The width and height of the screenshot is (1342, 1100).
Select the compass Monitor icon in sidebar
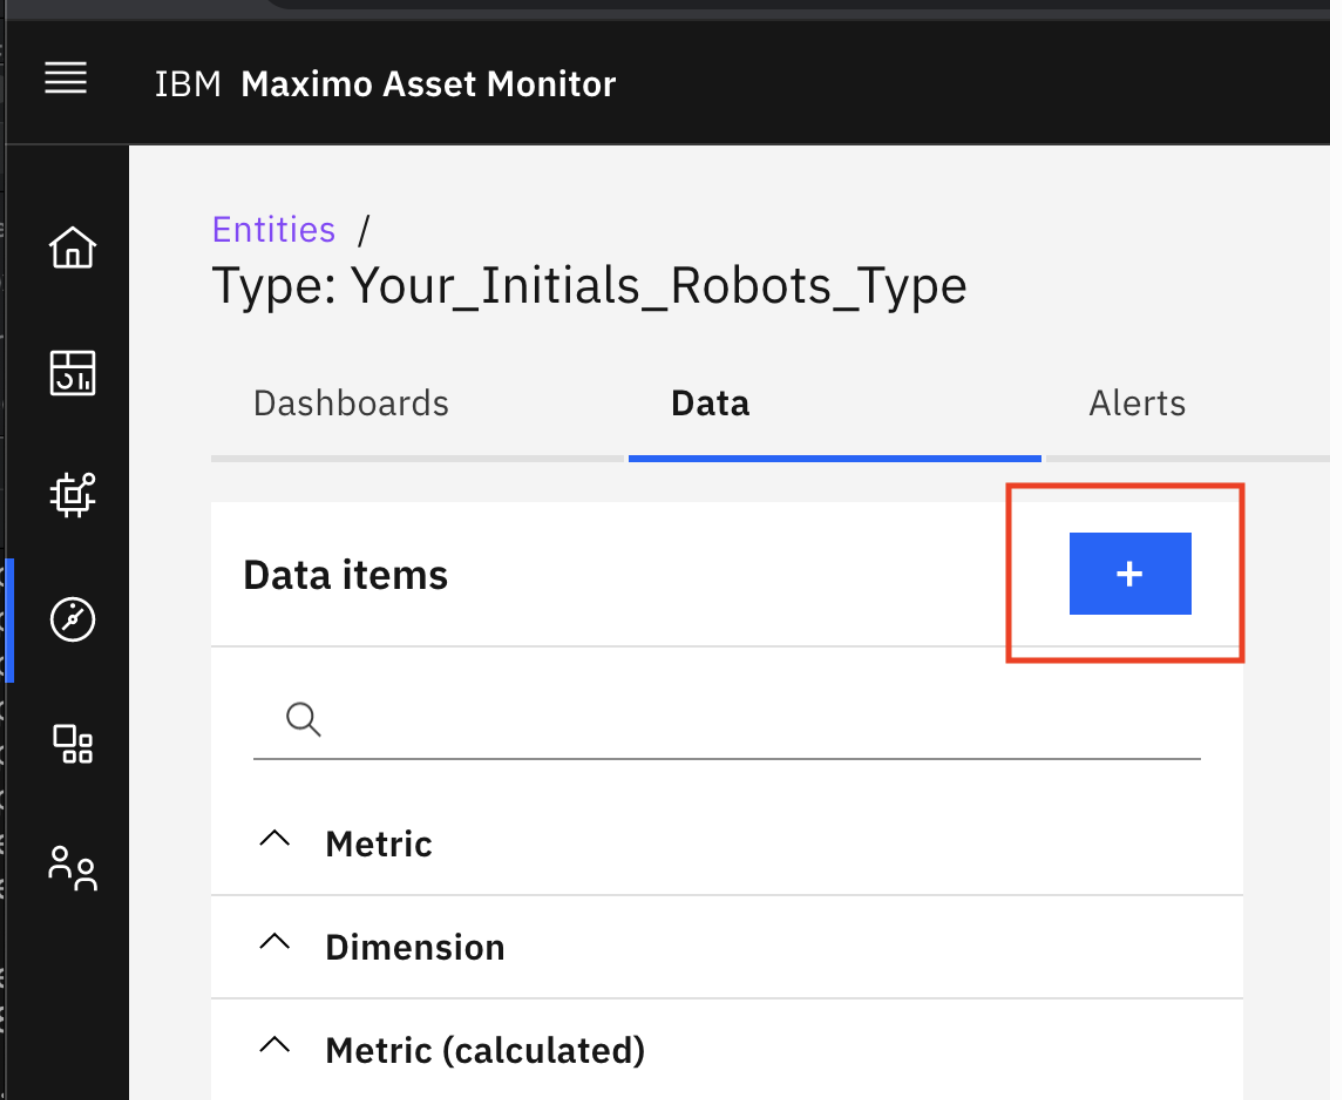(x=73, y=619)
